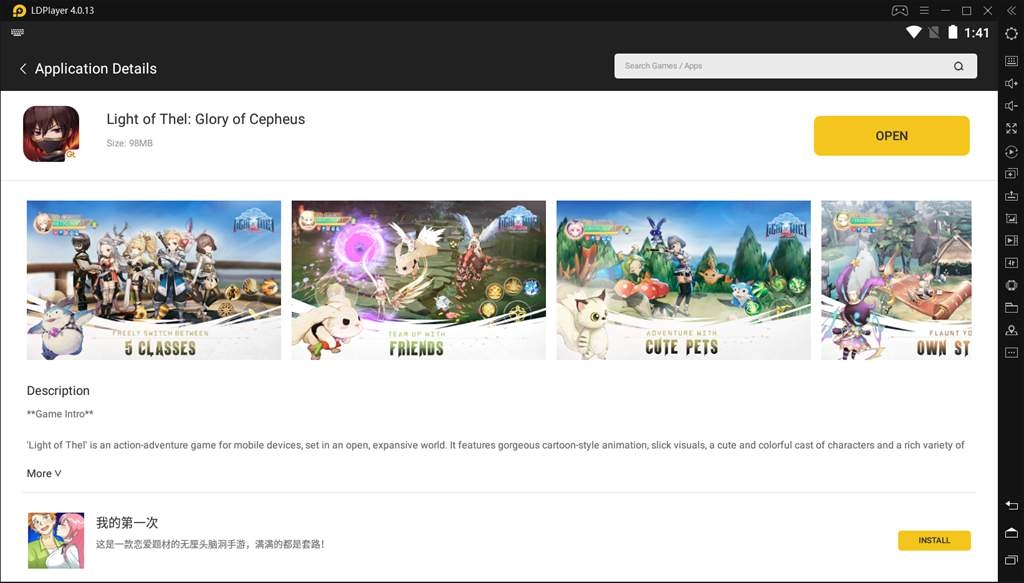Install the 我的第一次 app

click(x=935, y=541)
